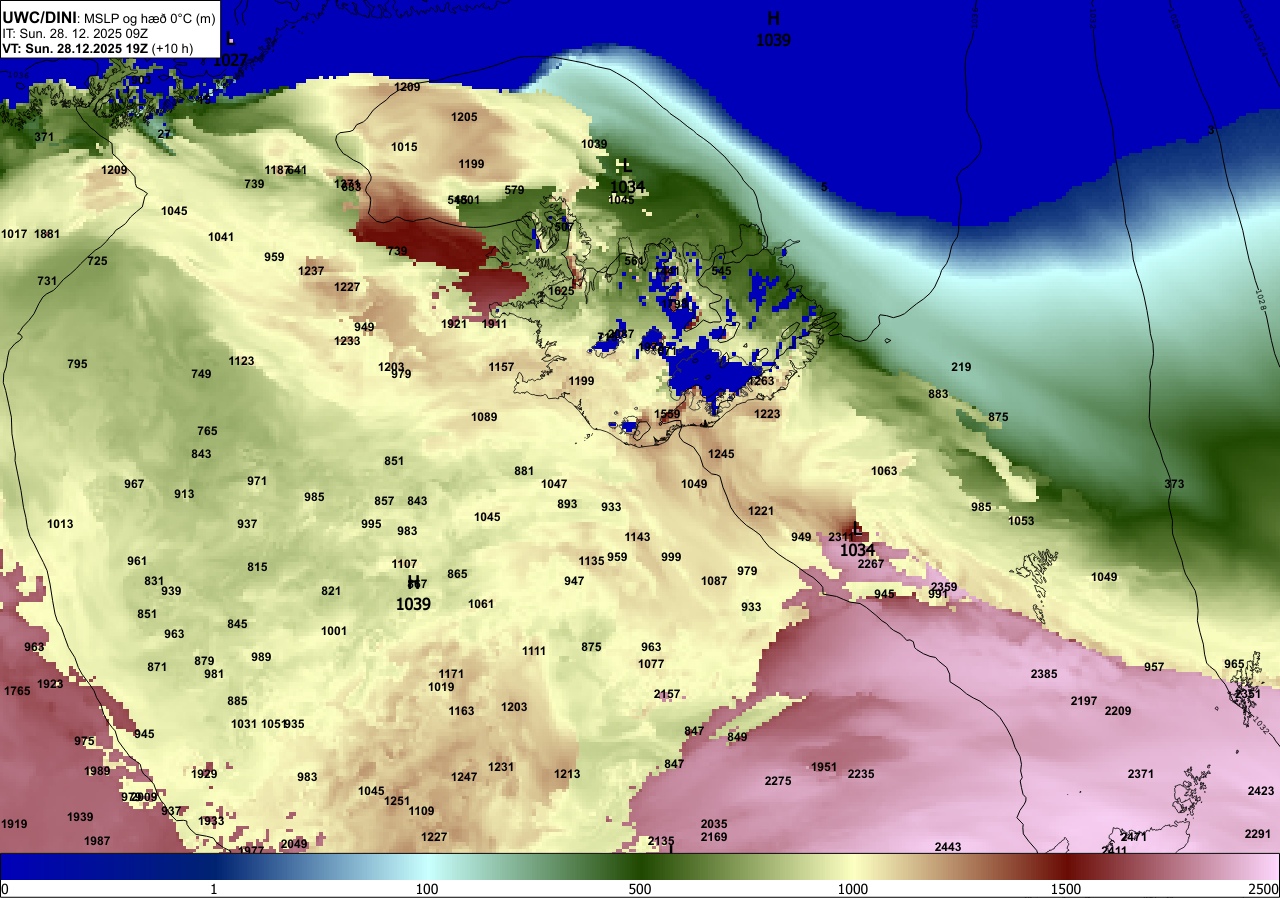
Task: Click the 1171 height value
Action: pos(451,674)
